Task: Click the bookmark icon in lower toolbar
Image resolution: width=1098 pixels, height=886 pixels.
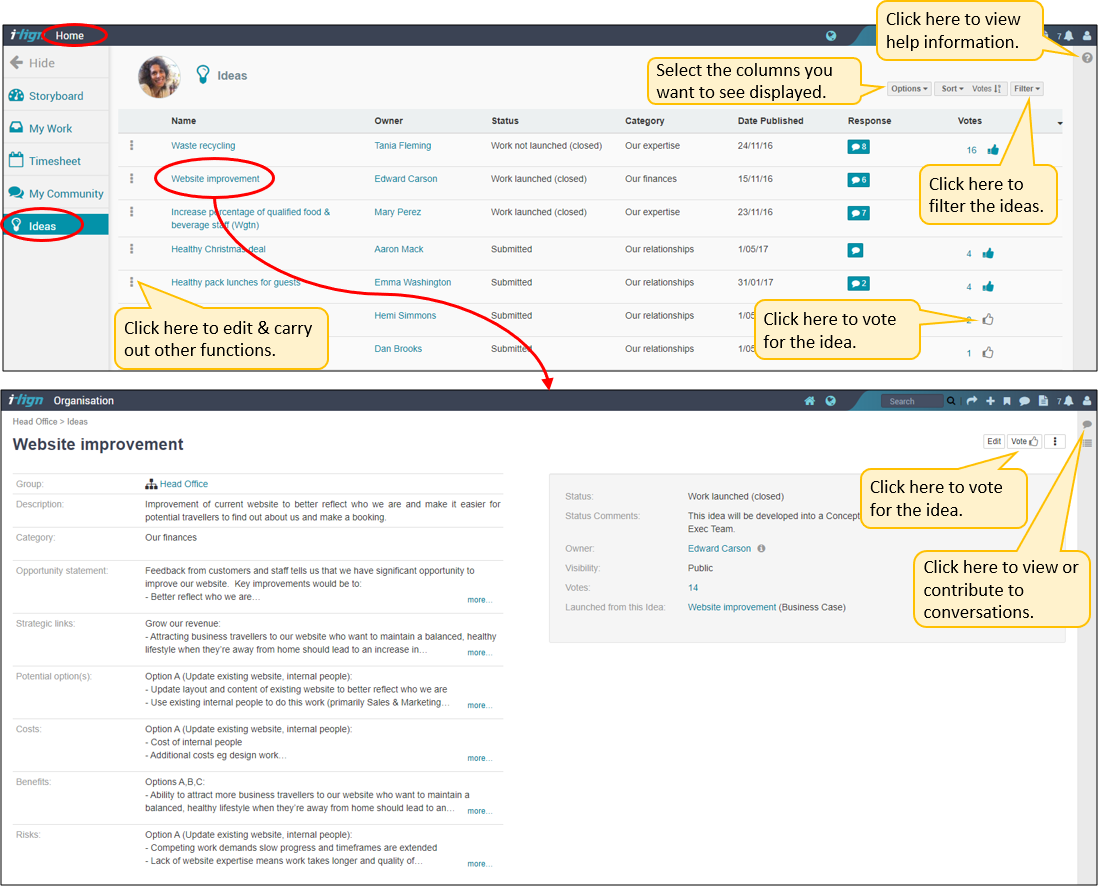Action: pos(1006,401)
